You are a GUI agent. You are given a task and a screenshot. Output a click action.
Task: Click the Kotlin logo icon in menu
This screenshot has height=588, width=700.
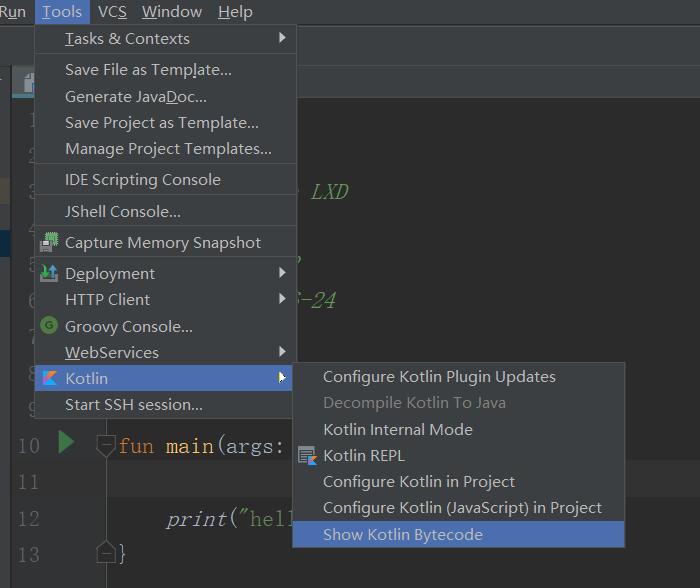pyautogui.click(x=48, y=378)
